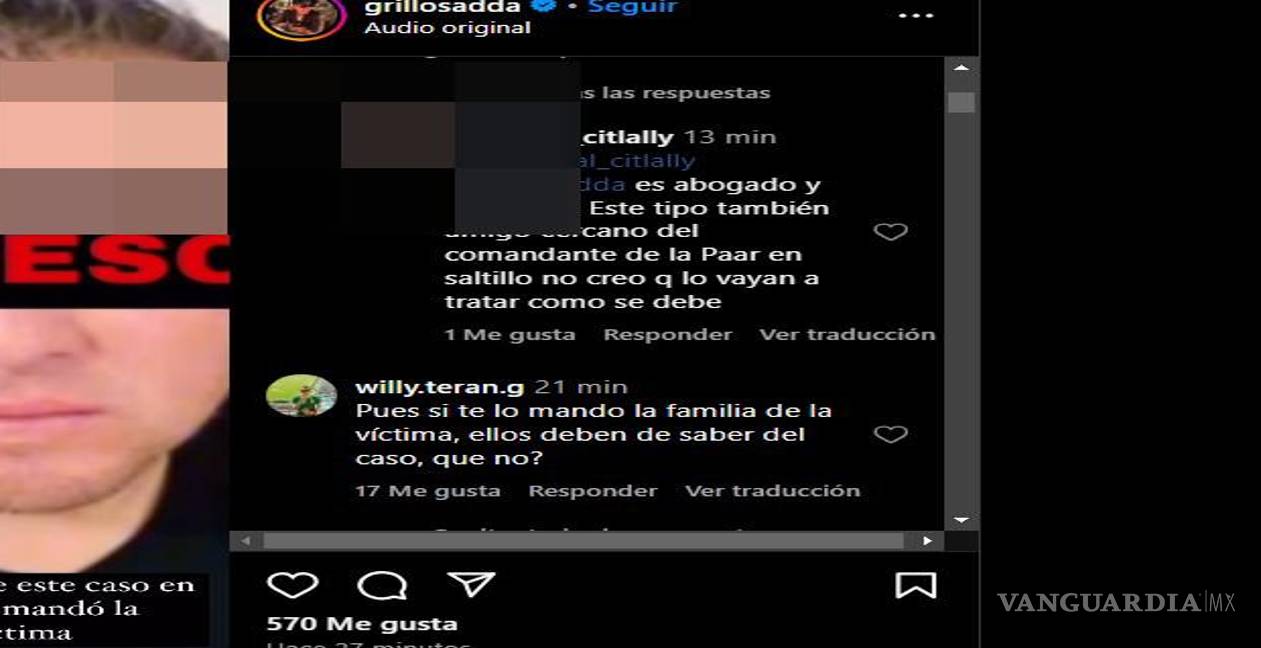Open the three-dot more options menu

[915, 16]
